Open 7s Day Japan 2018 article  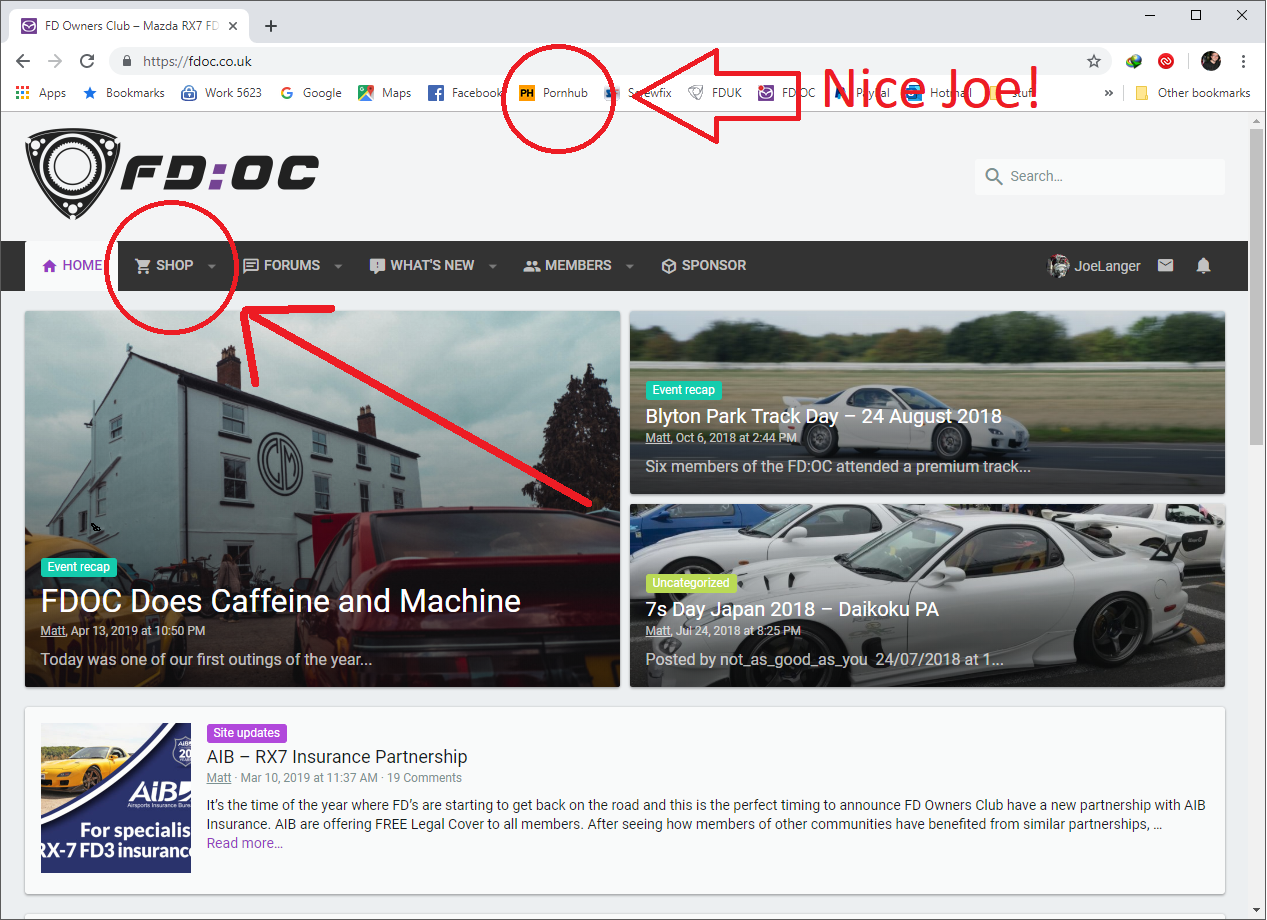click(x=792, y=609)
